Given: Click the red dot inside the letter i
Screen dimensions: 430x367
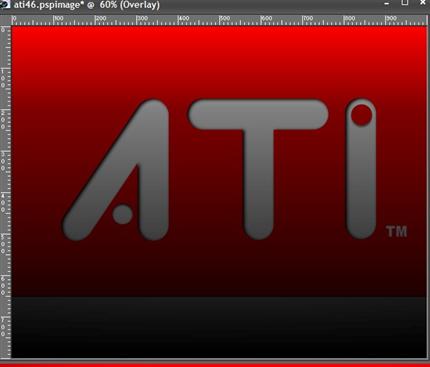Looking at the screenshot, I should click(361, 115).
